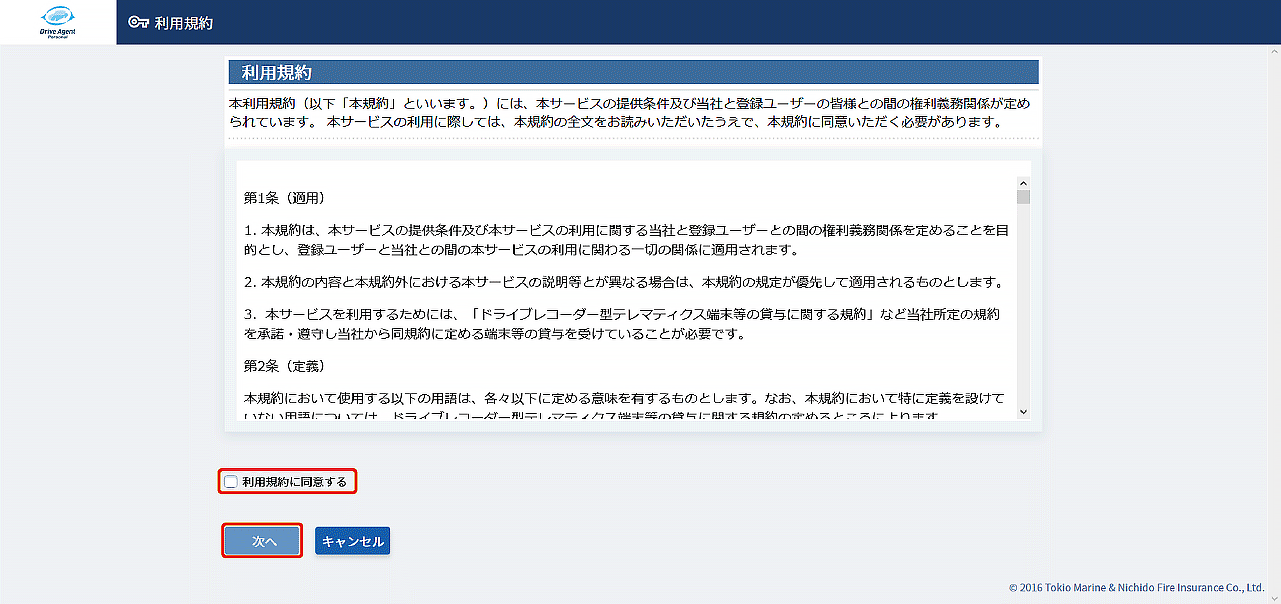Click the Tokio Marine copyright notice
The height and width of the screenshot is (604, 1281).
[1136, 588]
